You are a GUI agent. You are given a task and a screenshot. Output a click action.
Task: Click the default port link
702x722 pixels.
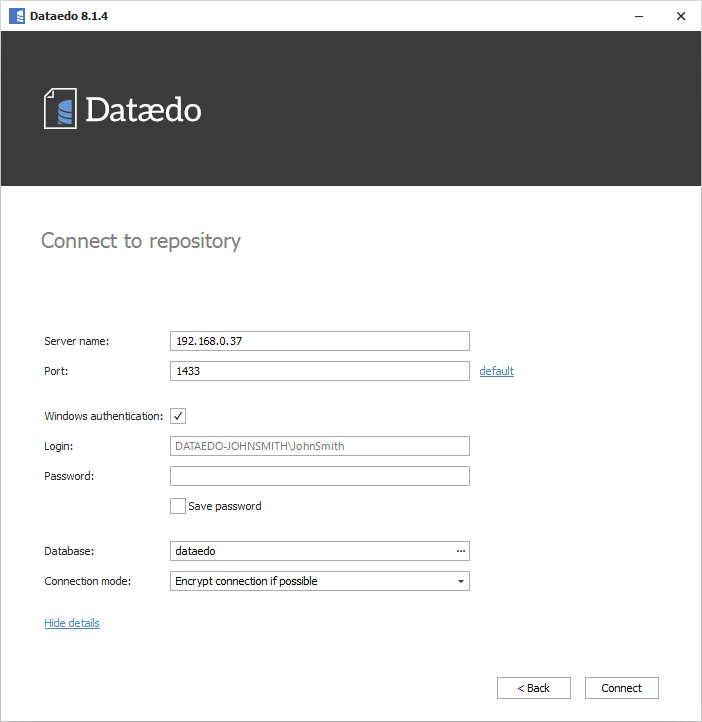496,371
